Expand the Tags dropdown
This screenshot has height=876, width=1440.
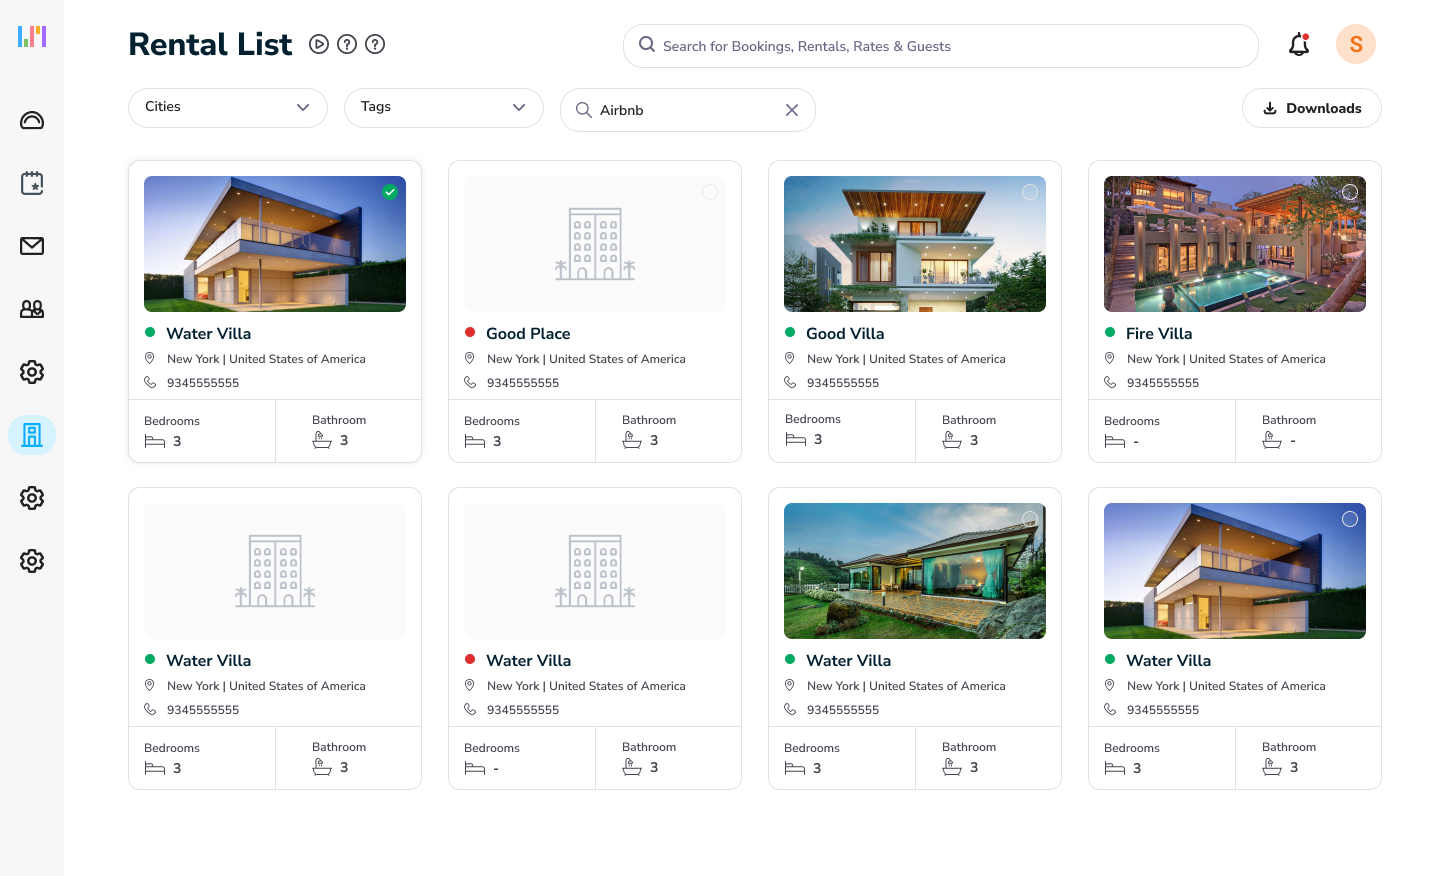(444, 108)
